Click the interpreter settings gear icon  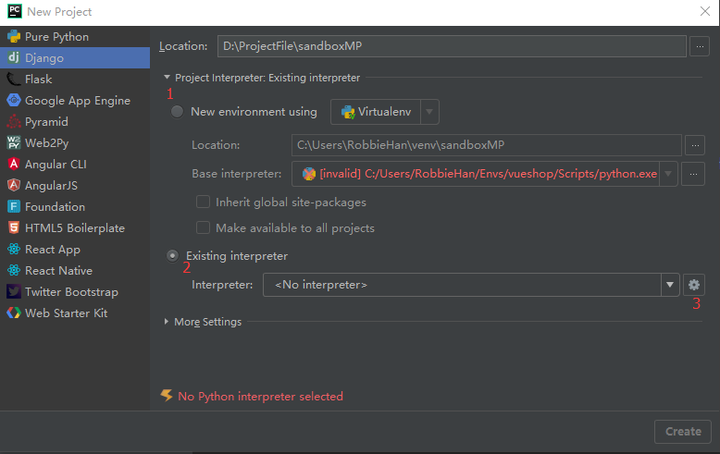point(695,285)
